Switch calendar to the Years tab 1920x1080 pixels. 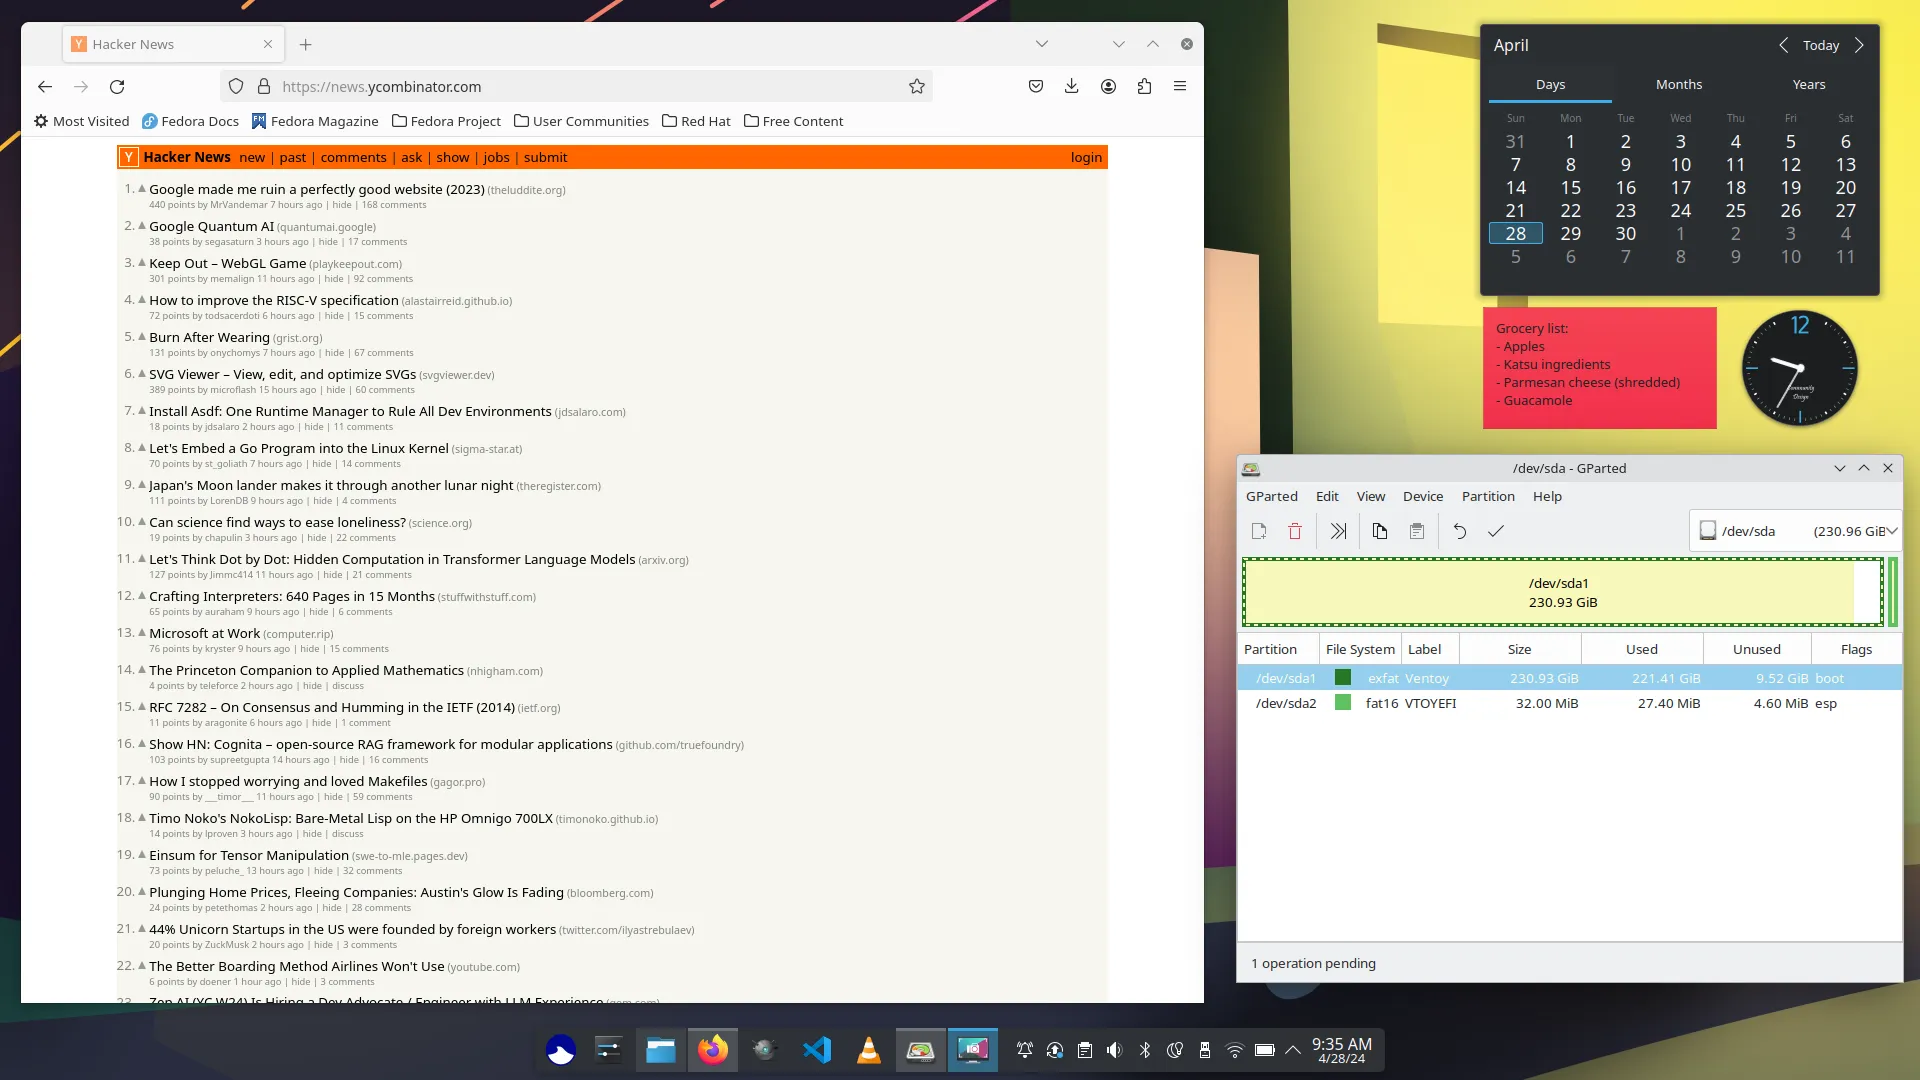[1809, 85]
